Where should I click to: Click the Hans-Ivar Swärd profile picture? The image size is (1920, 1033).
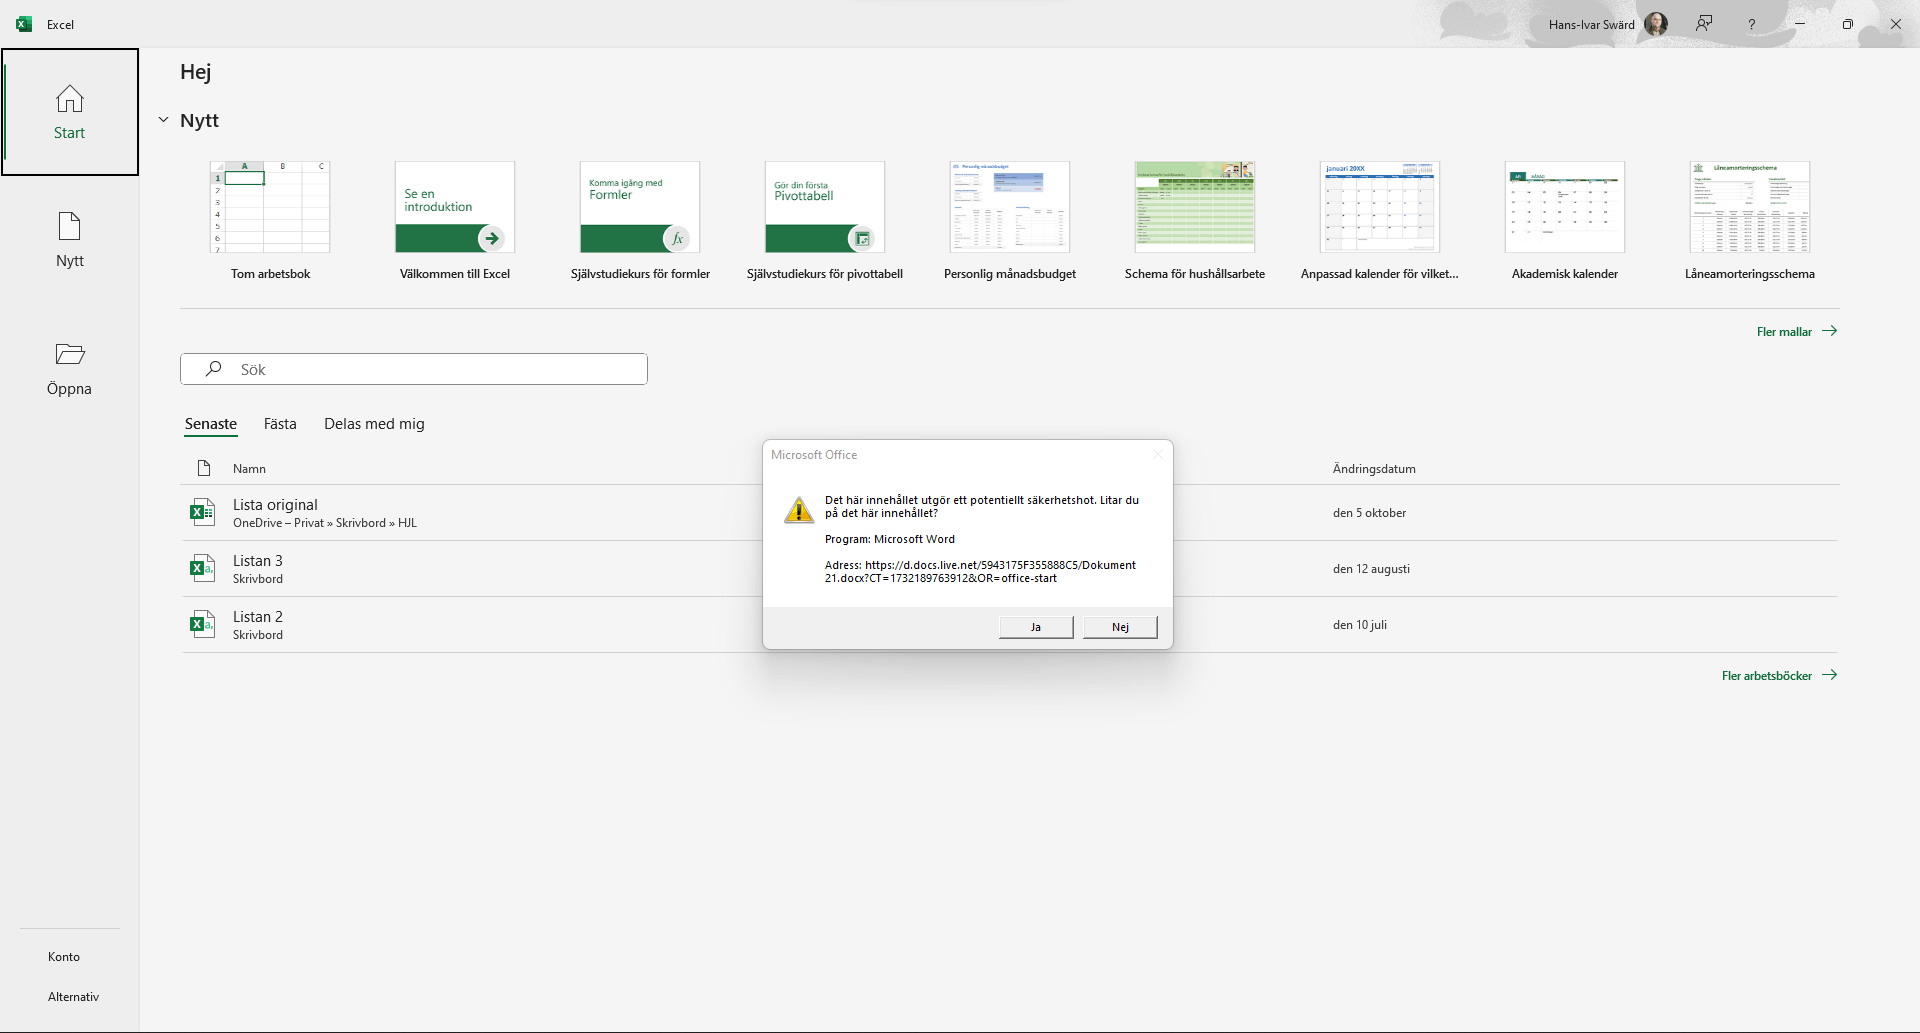tap(1656, 24)
